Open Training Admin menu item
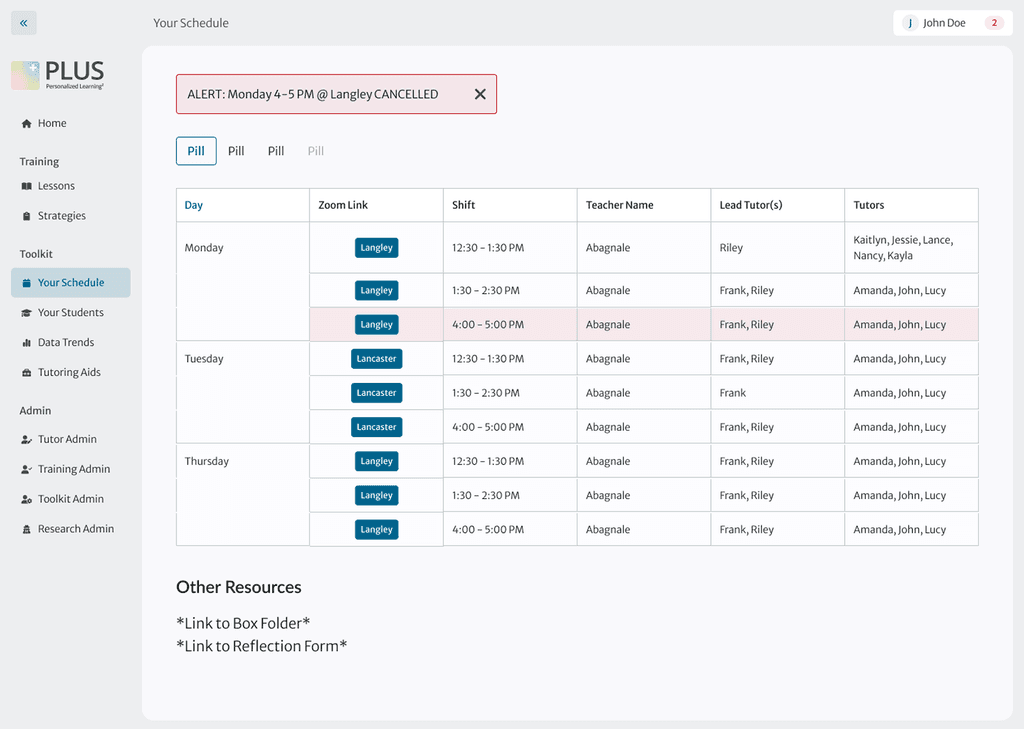Screen dimensions: 1024x729 point(74,470)
